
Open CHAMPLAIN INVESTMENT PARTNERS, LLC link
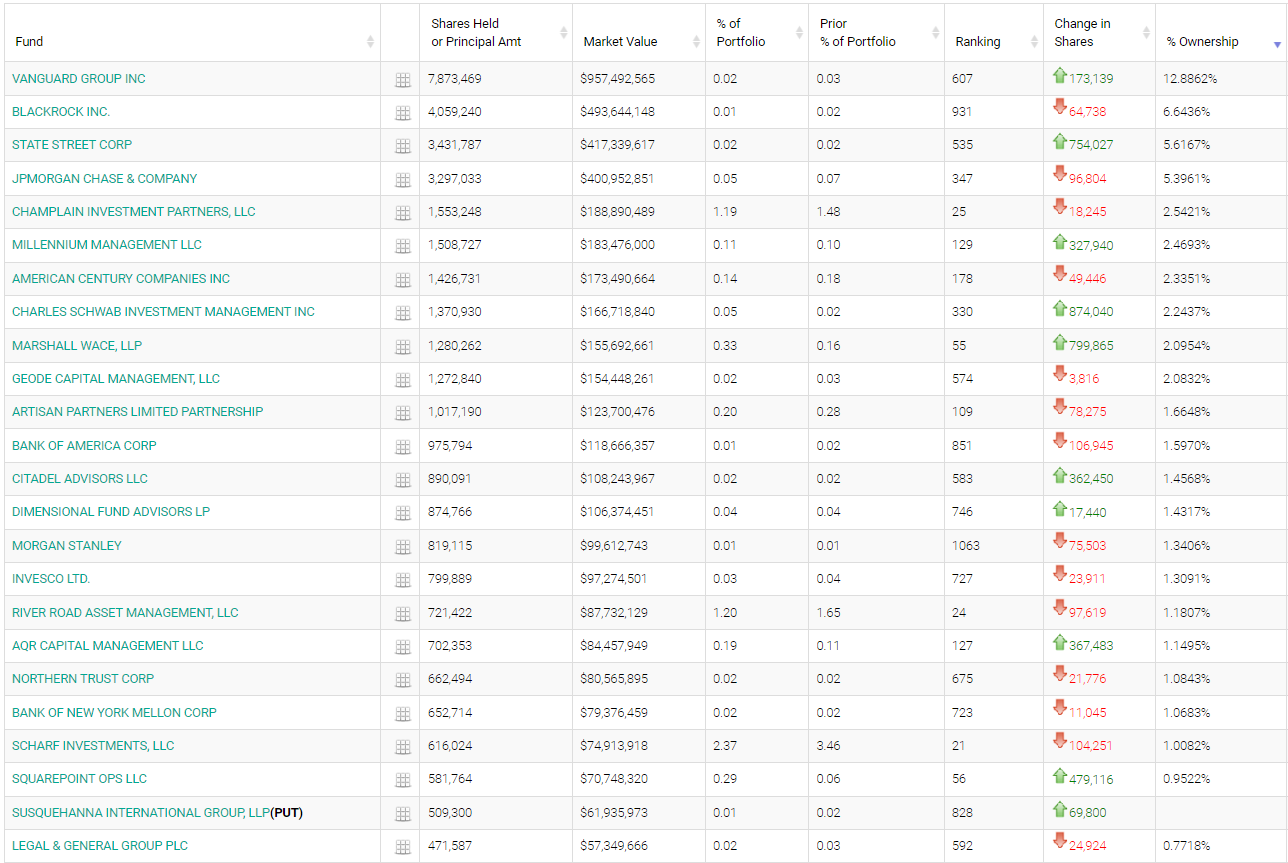(x=134, y=212)
